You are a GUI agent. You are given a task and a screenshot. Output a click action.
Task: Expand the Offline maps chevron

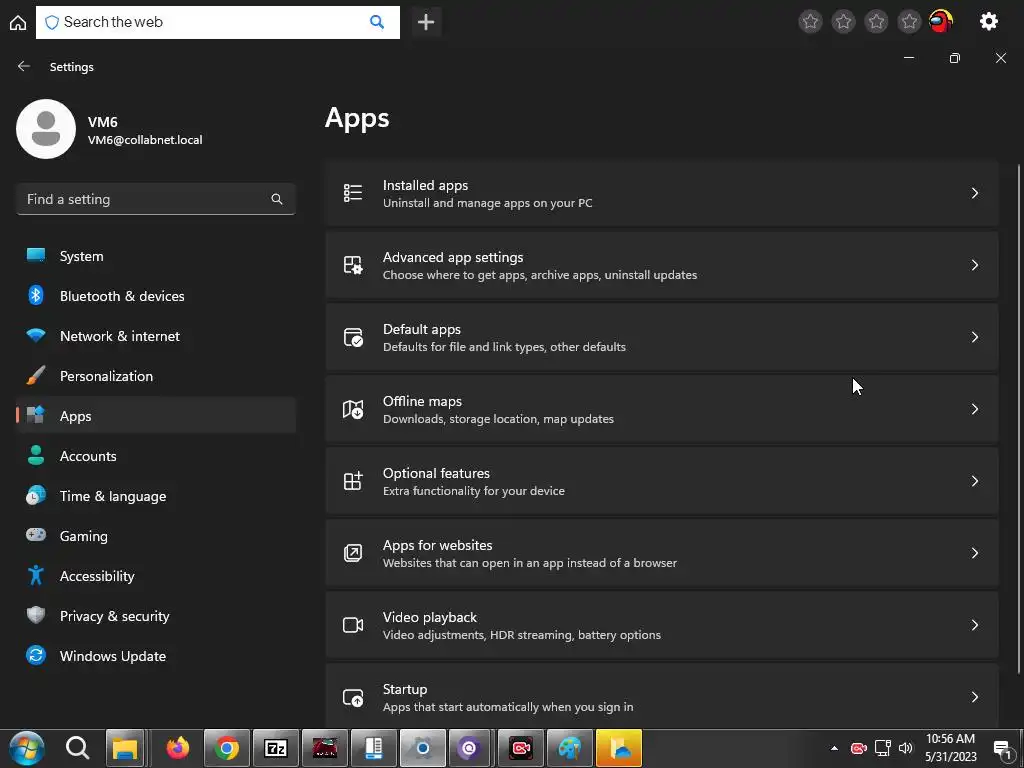click(x=974, y=409)
